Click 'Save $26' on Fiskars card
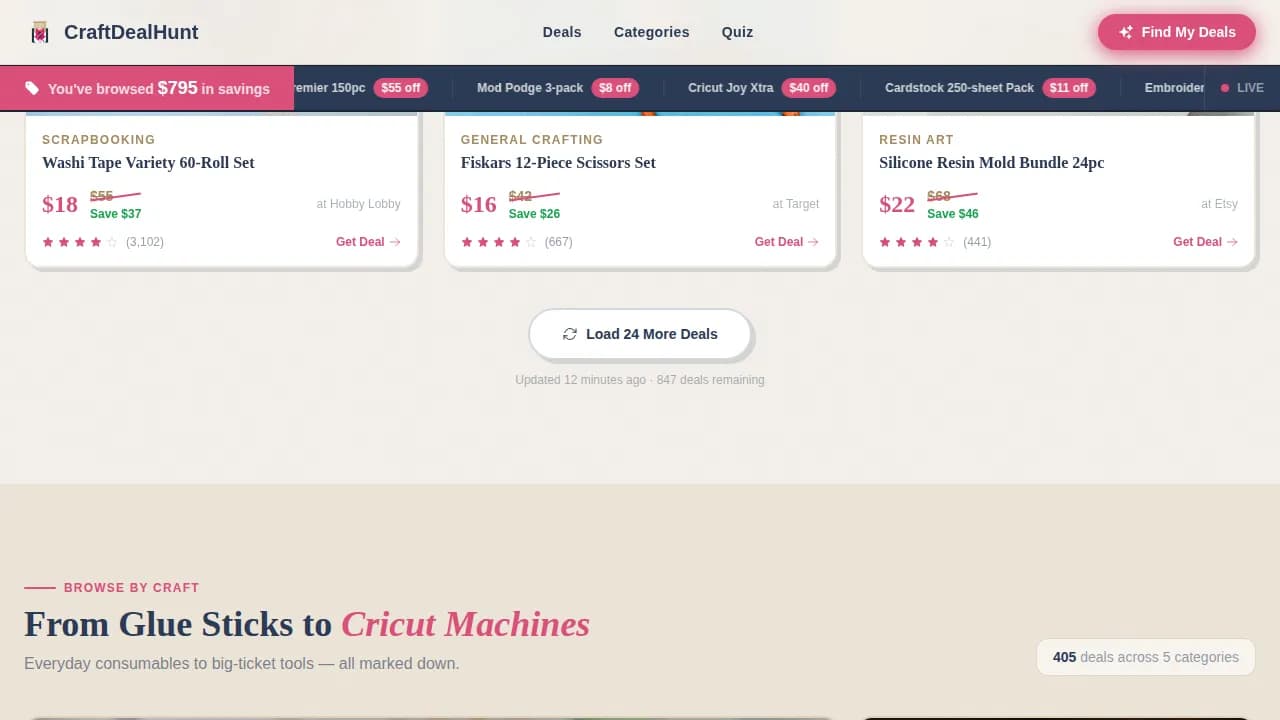The height and width of the screenshot is (720, 1280). coord(534,214)
